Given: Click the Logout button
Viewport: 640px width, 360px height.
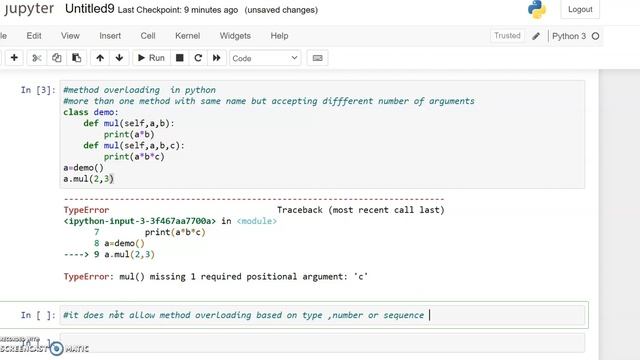Looking at the screenshot, I should (x=580, y=9).
